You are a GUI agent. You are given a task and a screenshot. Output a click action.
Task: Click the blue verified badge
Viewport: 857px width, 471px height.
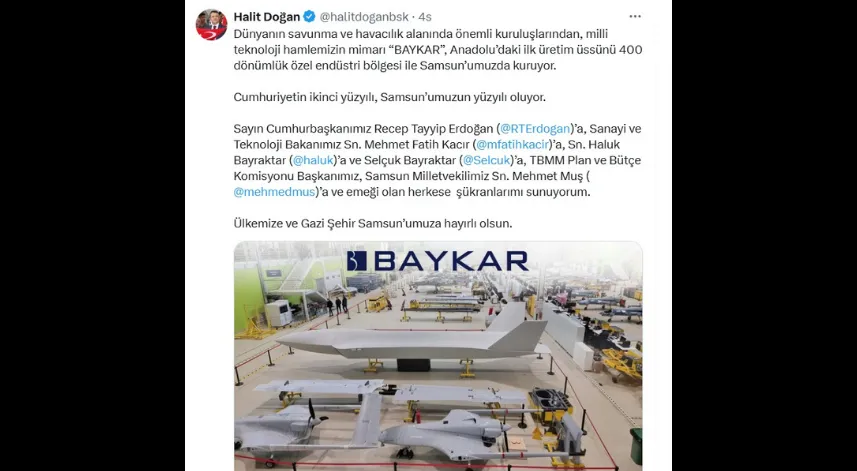[x=309, y=17]
